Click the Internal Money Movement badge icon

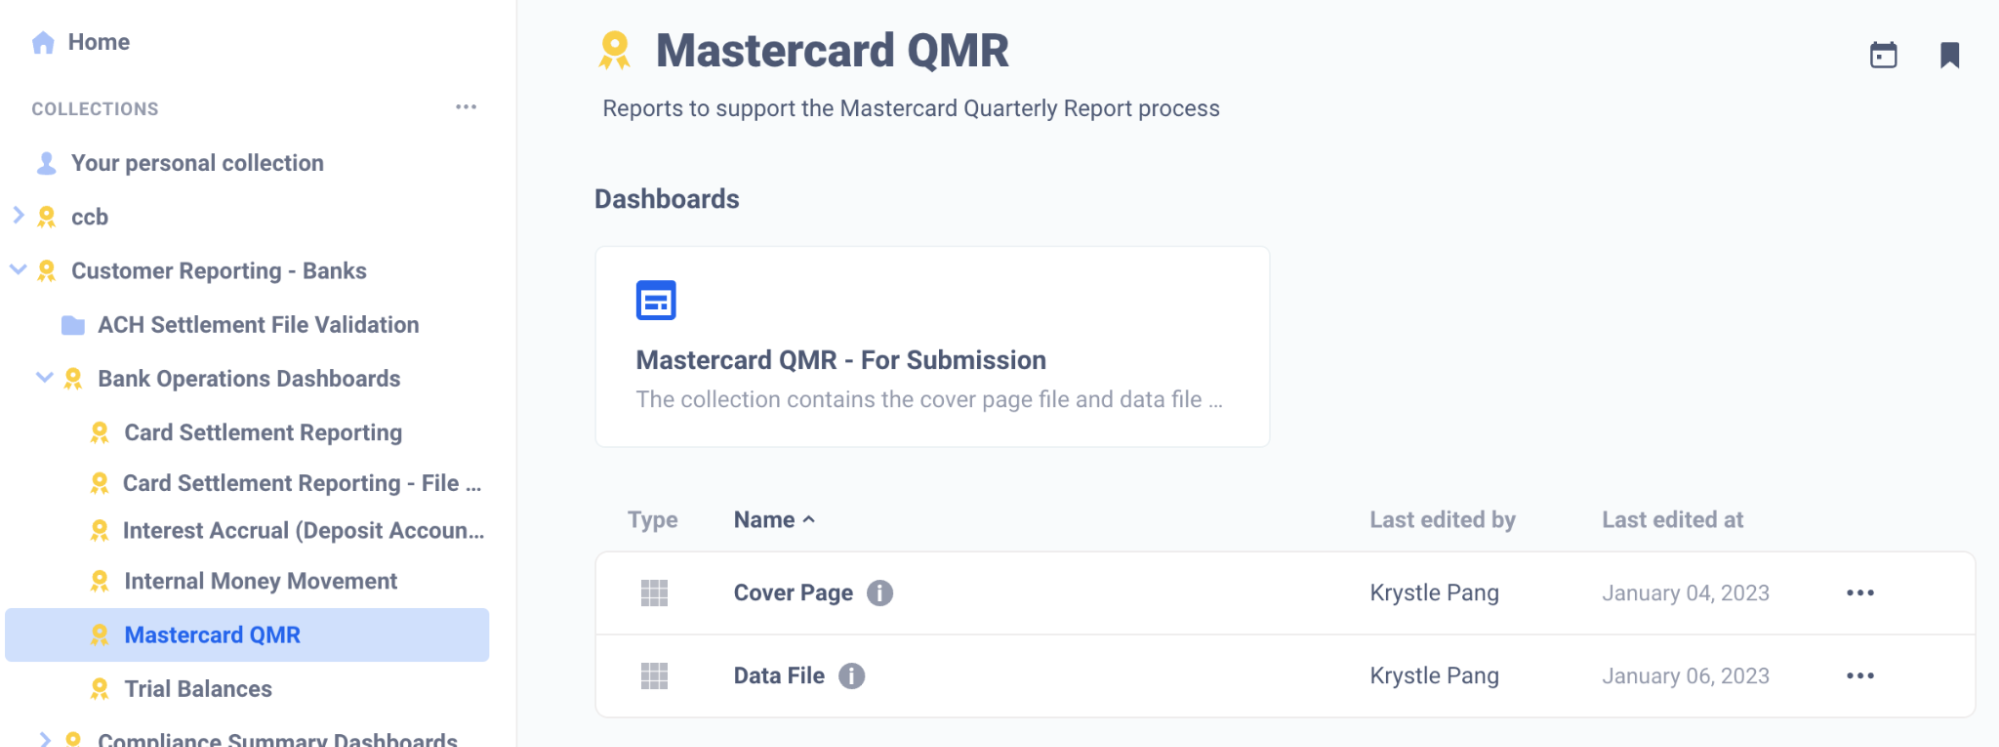(x=99, y=581)
